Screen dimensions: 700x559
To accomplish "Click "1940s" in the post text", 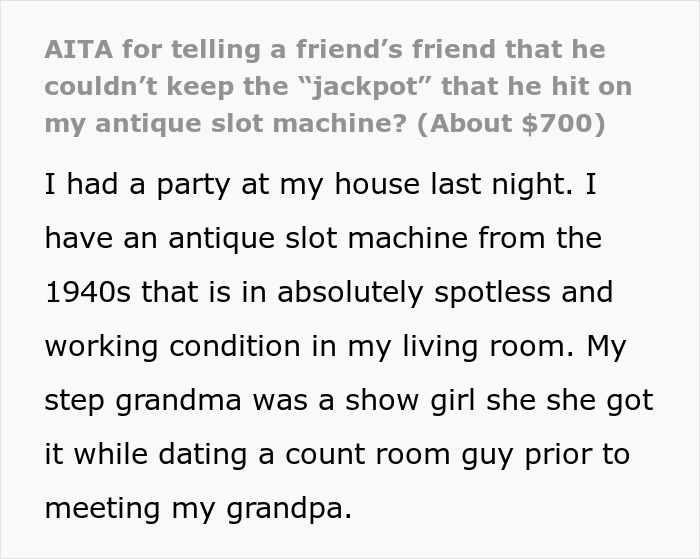I will coord(88,292).
